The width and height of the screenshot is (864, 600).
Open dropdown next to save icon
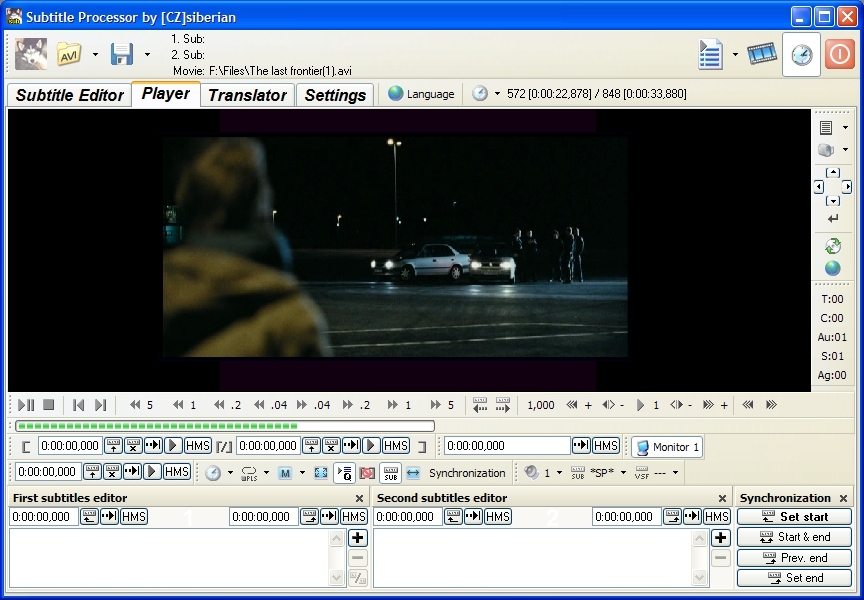[147, 54]
